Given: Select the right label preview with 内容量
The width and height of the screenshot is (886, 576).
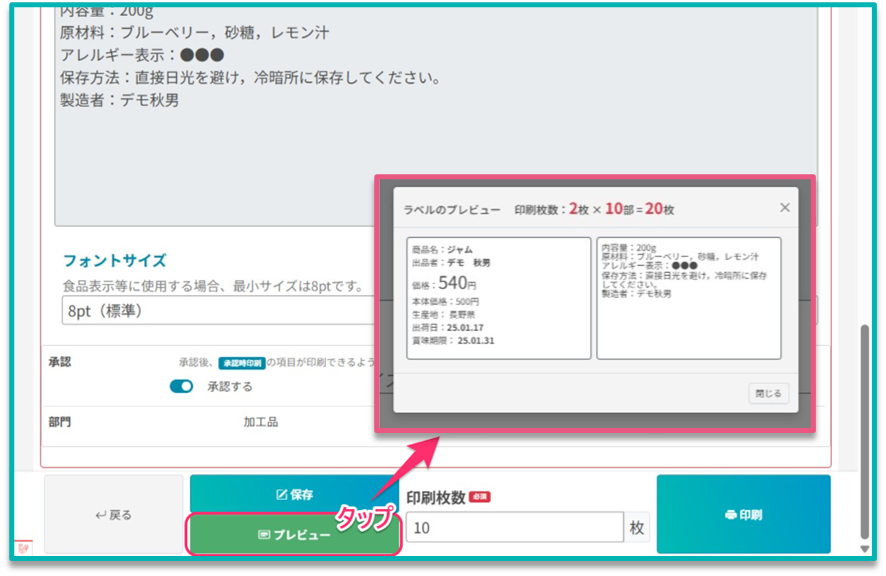Looking at the screenshot, I should pyautogui.click(x=688, y=298).
